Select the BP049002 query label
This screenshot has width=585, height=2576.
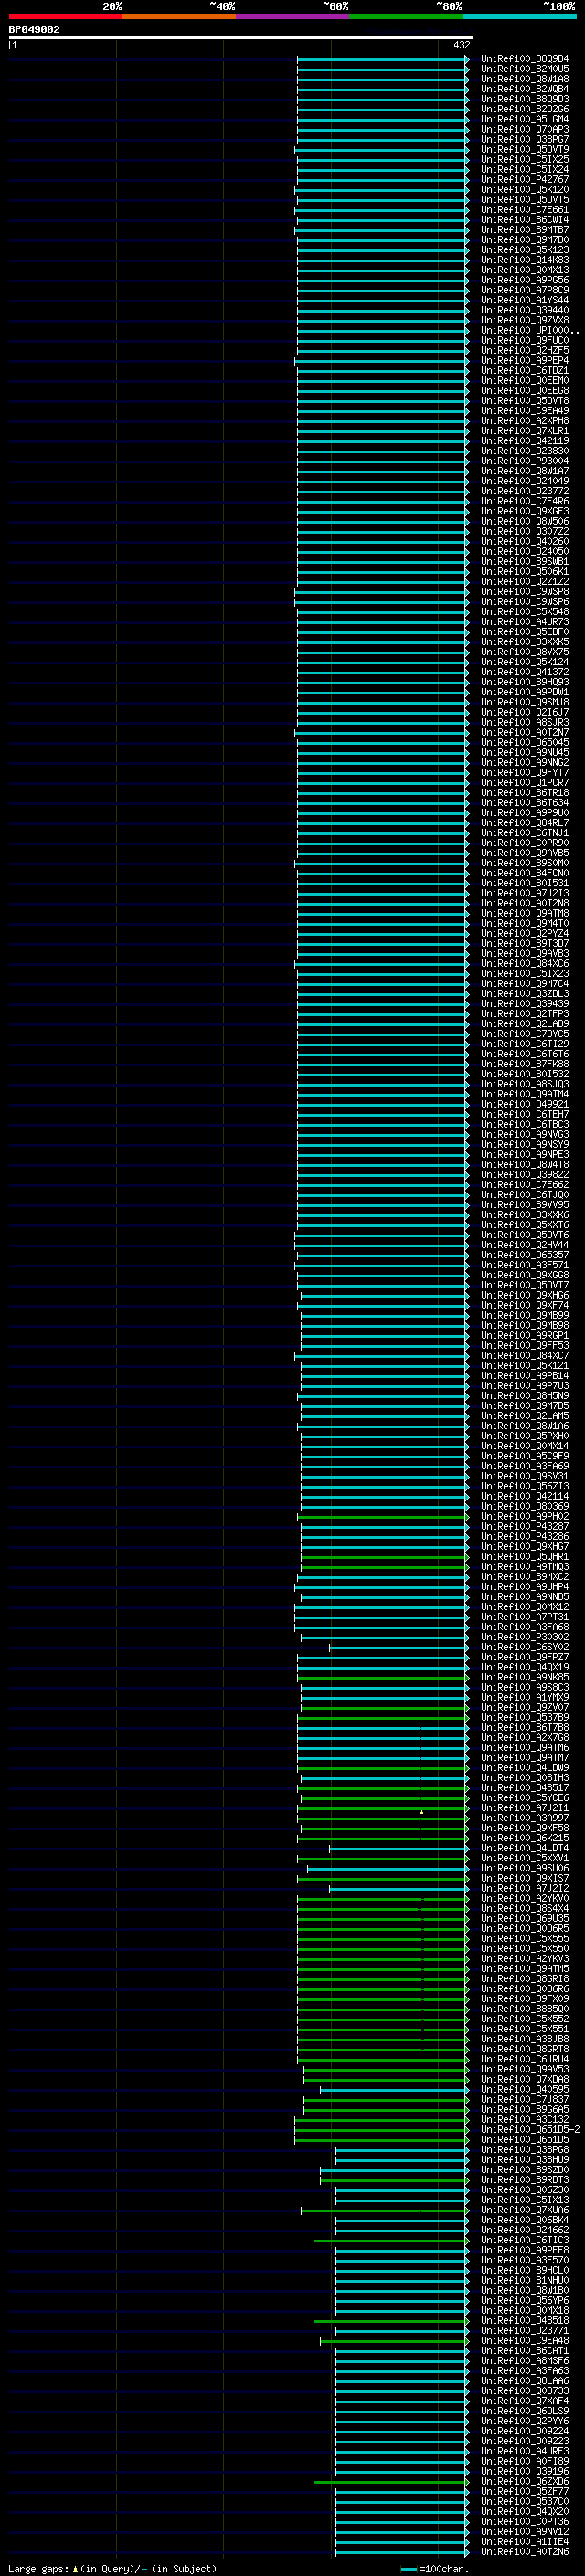tap(34, 29)
